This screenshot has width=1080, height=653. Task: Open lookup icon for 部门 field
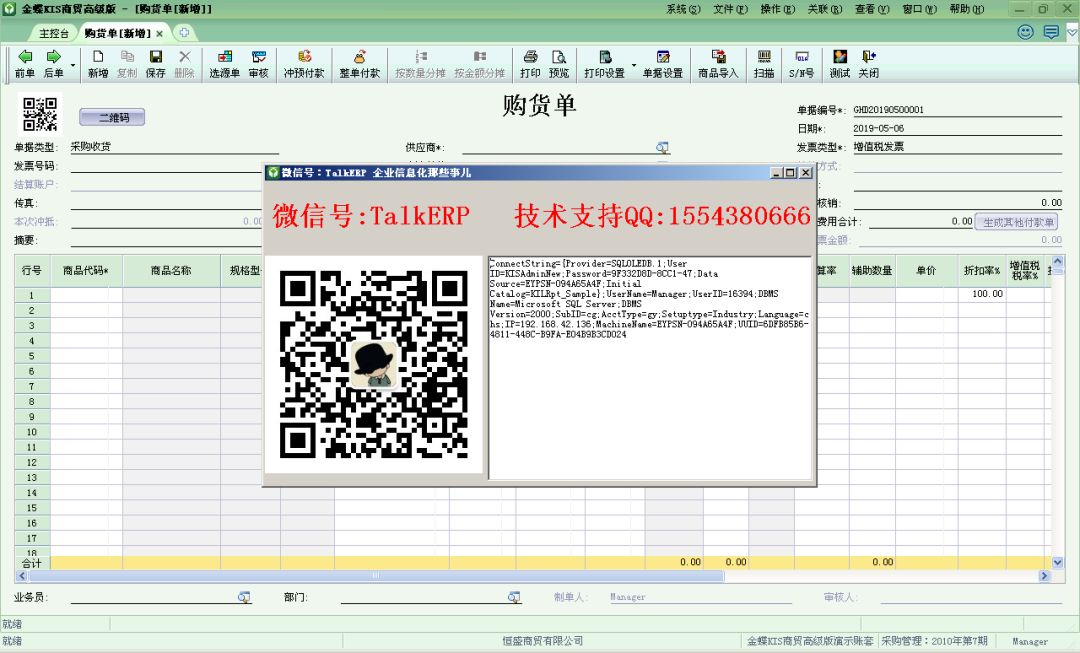click(x=514, y=597)
